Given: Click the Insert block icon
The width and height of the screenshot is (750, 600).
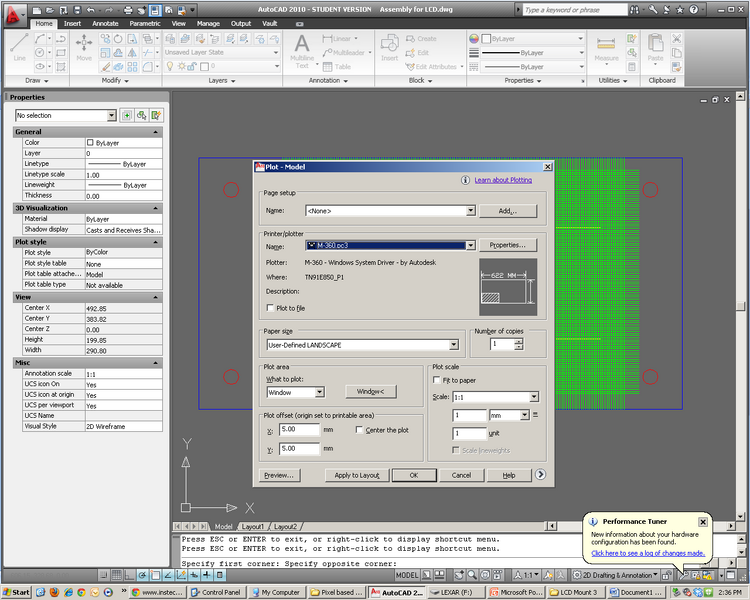Looking at the screenshot, I should click(x=389, y=47).
